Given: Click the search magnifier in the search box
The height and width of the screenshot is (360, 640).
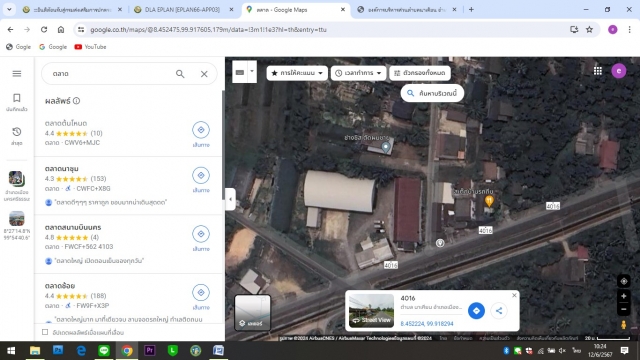Looking at the screenshot, I should pyautogui.click(x=180, y=74).
